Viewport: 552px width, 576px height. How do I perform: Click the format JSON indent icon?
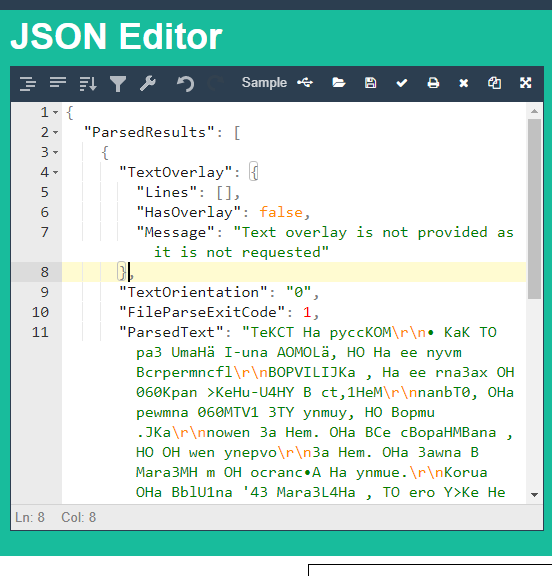tap(28, 83)
